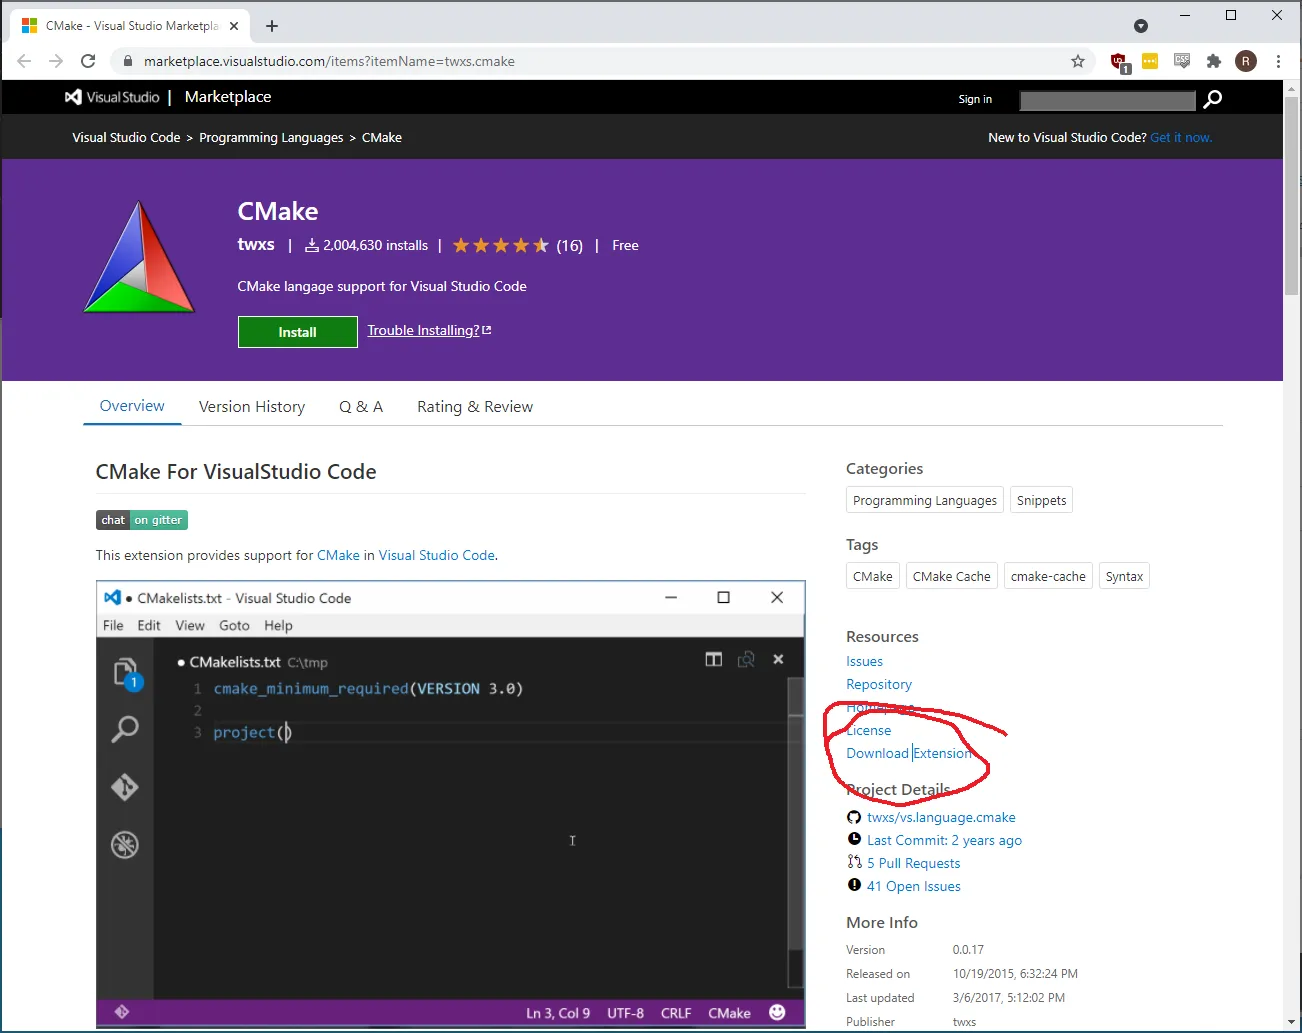Click the CMake triangle logo image
The width and height of the screenshot is (1302, 1033).
(139, 257)
